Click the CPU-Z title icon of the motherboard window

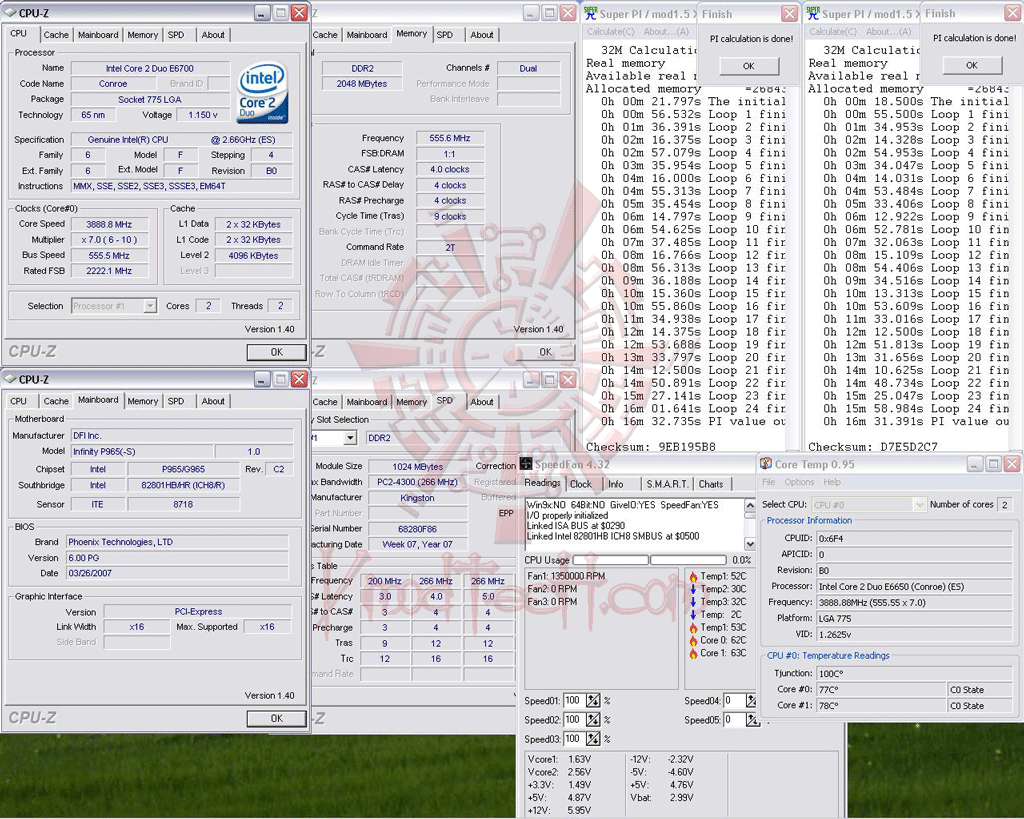(x=10, y=379)
